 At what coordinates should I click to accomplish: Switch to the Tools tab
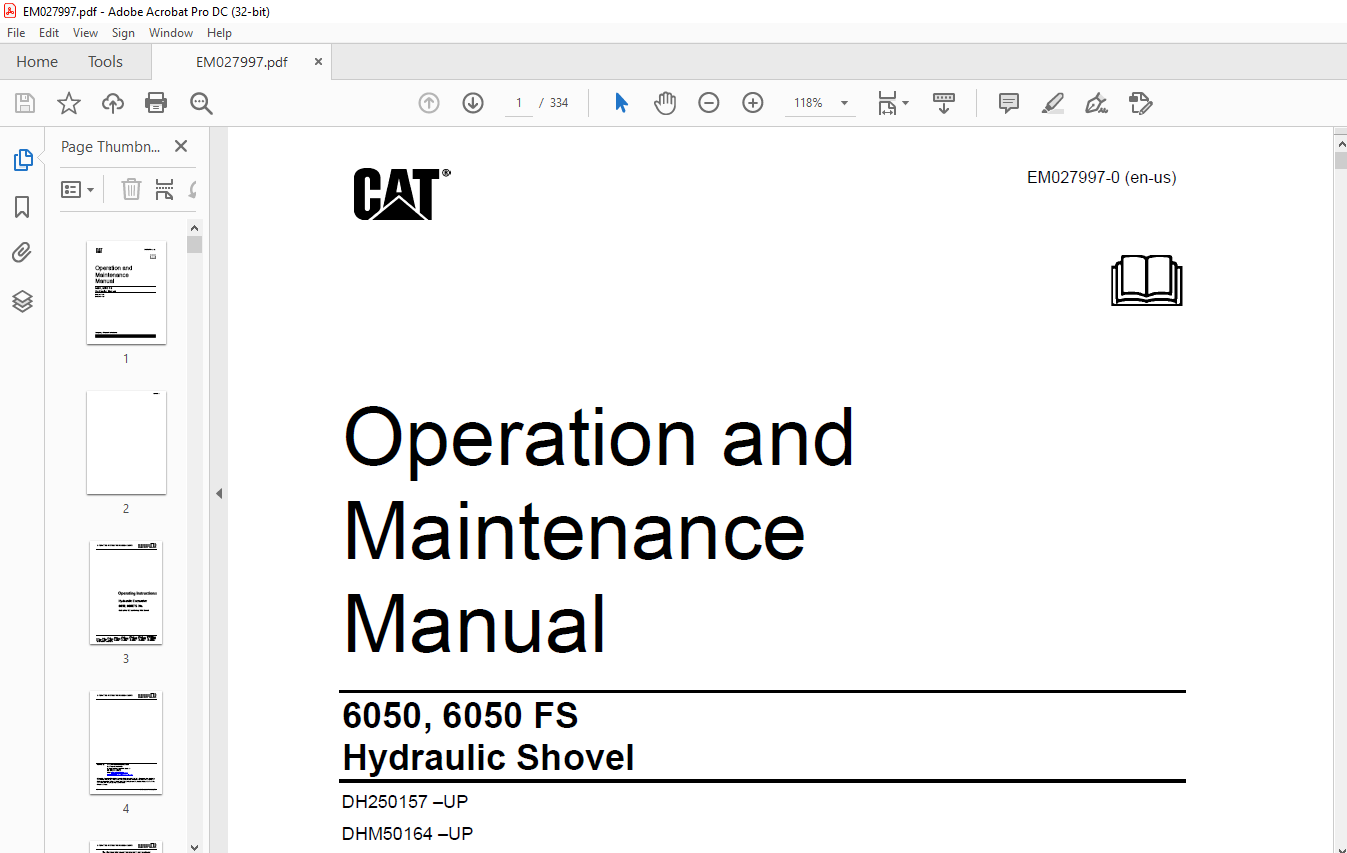(105, 62)
